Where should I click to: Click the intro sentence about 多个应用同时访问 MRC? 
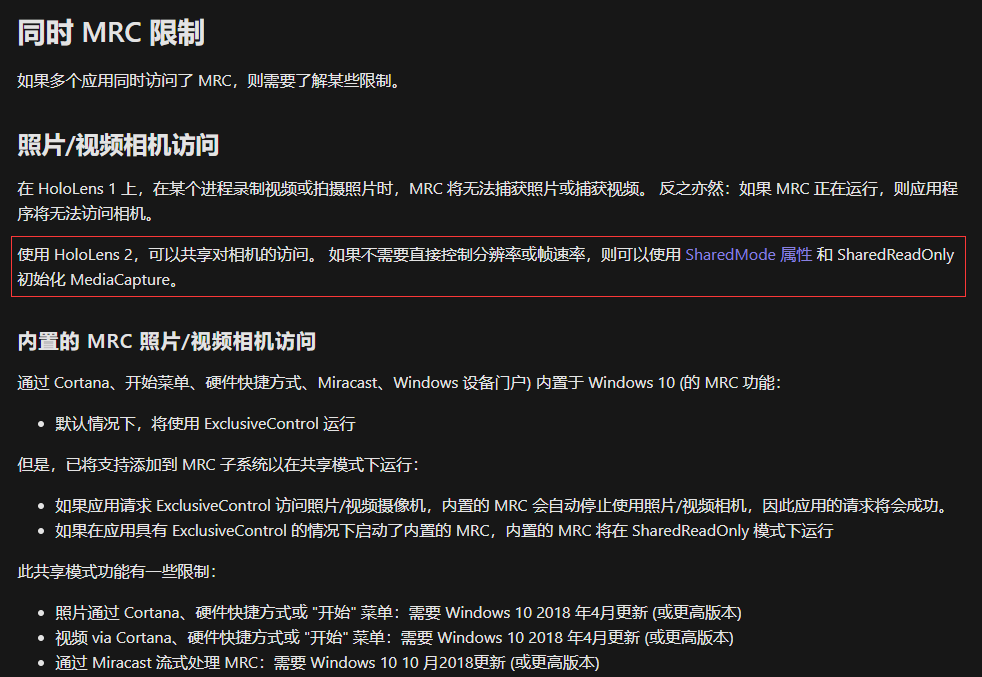pos(210,81)
